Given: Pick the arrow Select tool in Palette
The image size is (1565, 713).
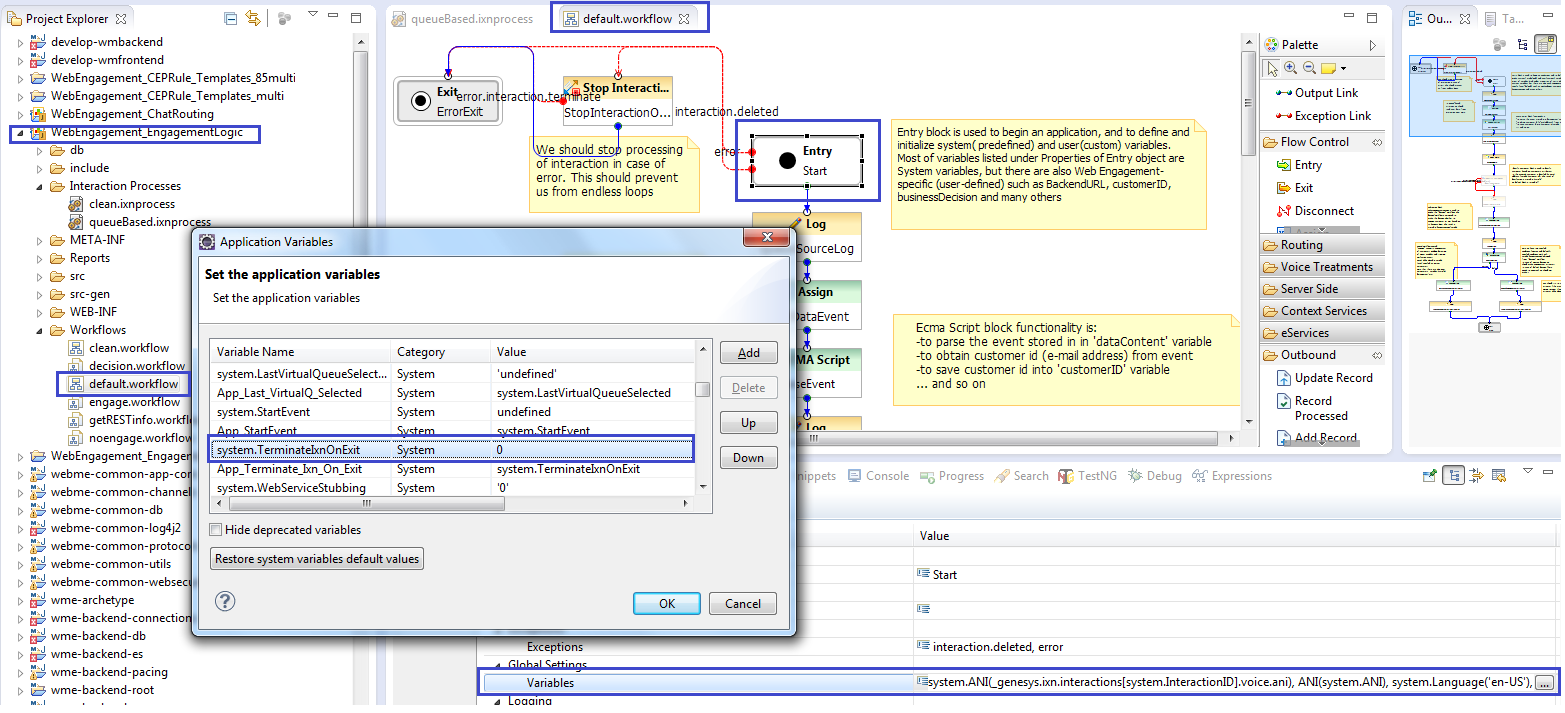Looking at the screenshot, I should click(x=1272, y=68).
